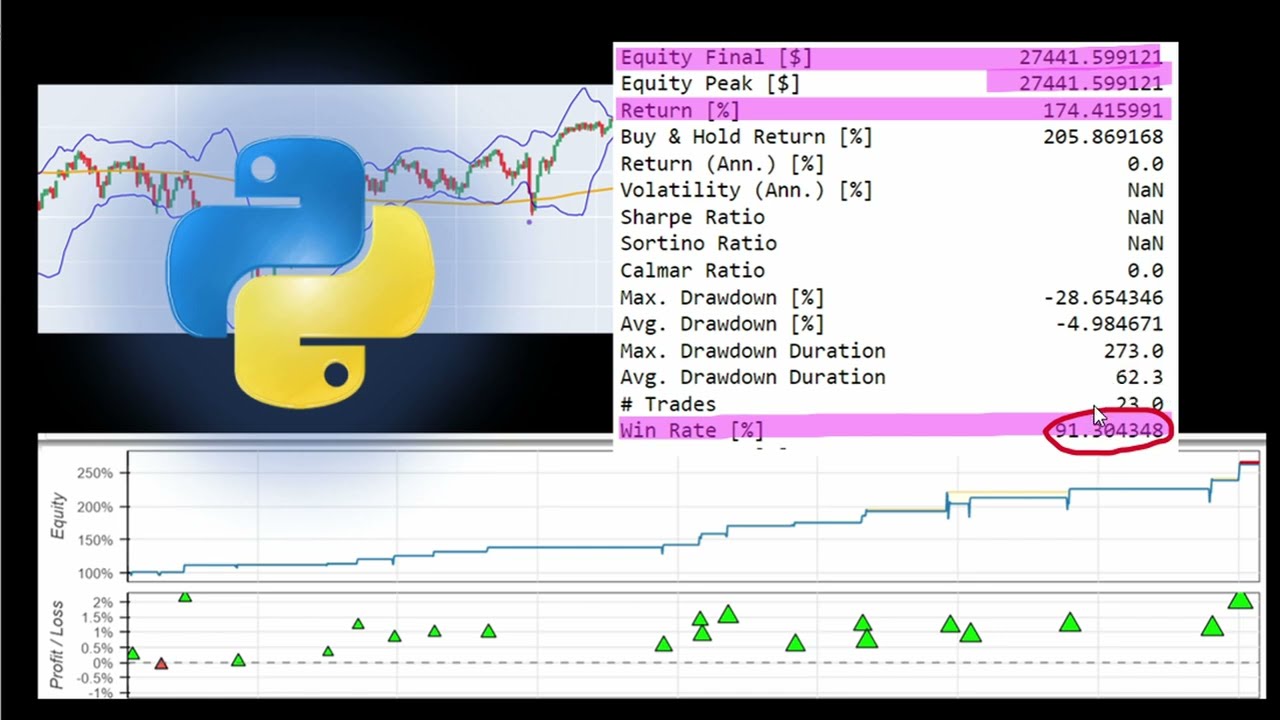
Task: Select the 'Avg. Drawdown [%]' label
Action: point(722,324)
